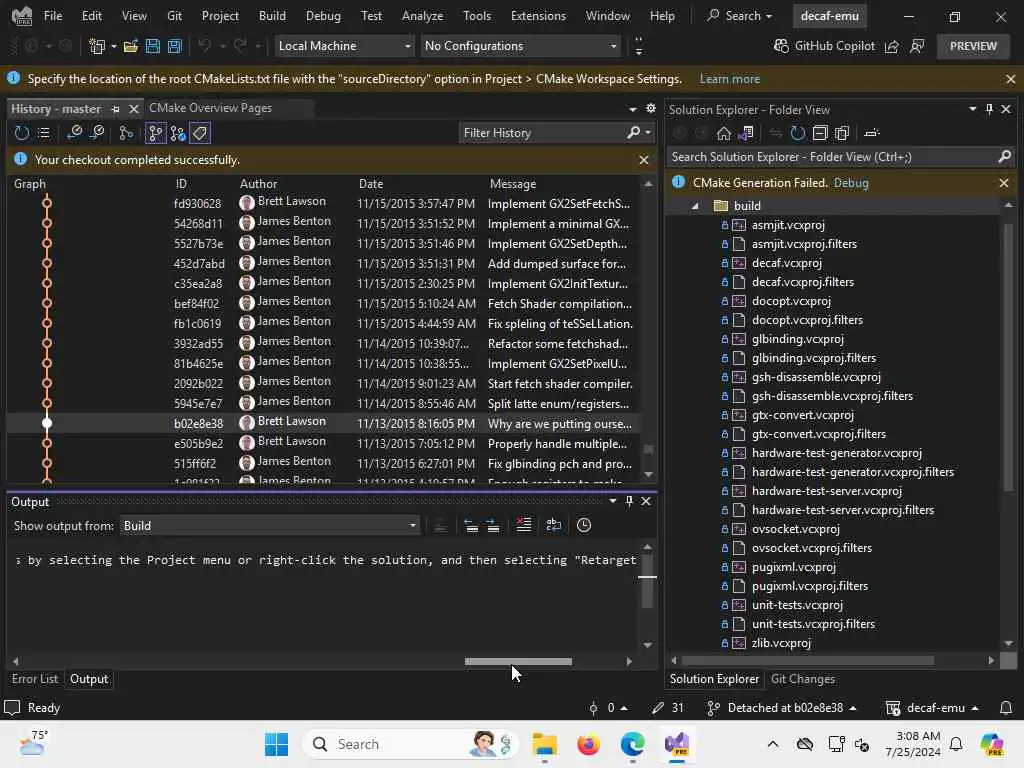Open the Local Machine target dropdown
1024x768 pixels.
pyautogui.click(x=344, y=46)
